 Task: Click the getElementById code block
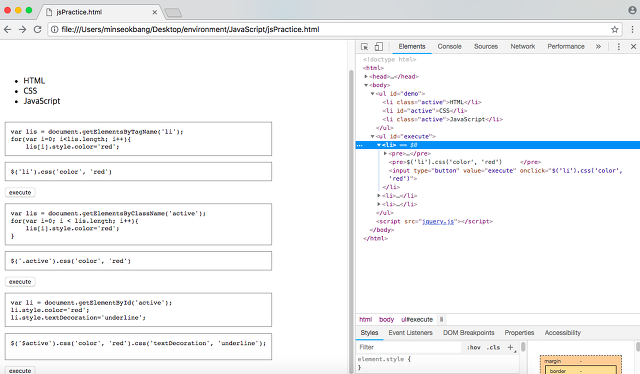[x=138, y=310]
